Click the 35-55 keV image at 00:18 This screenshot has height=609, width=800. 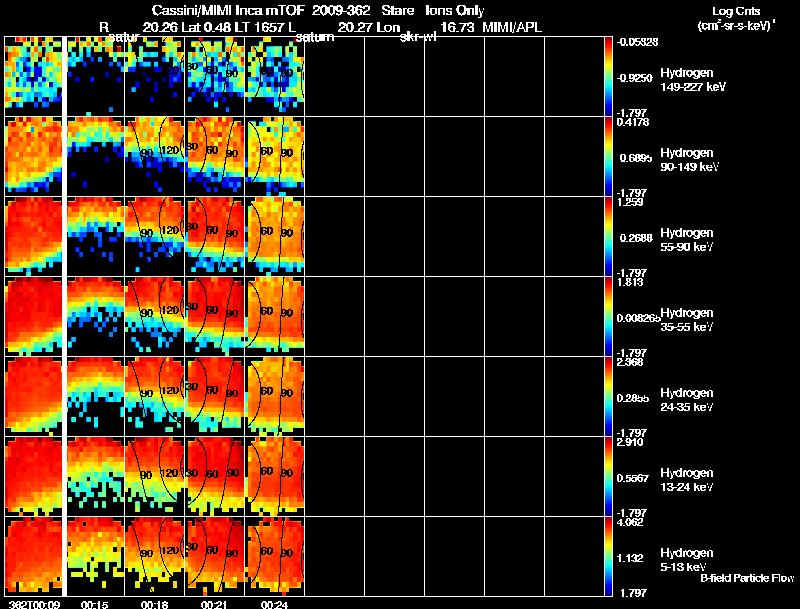pyautogui.click(x=155, y=317)
